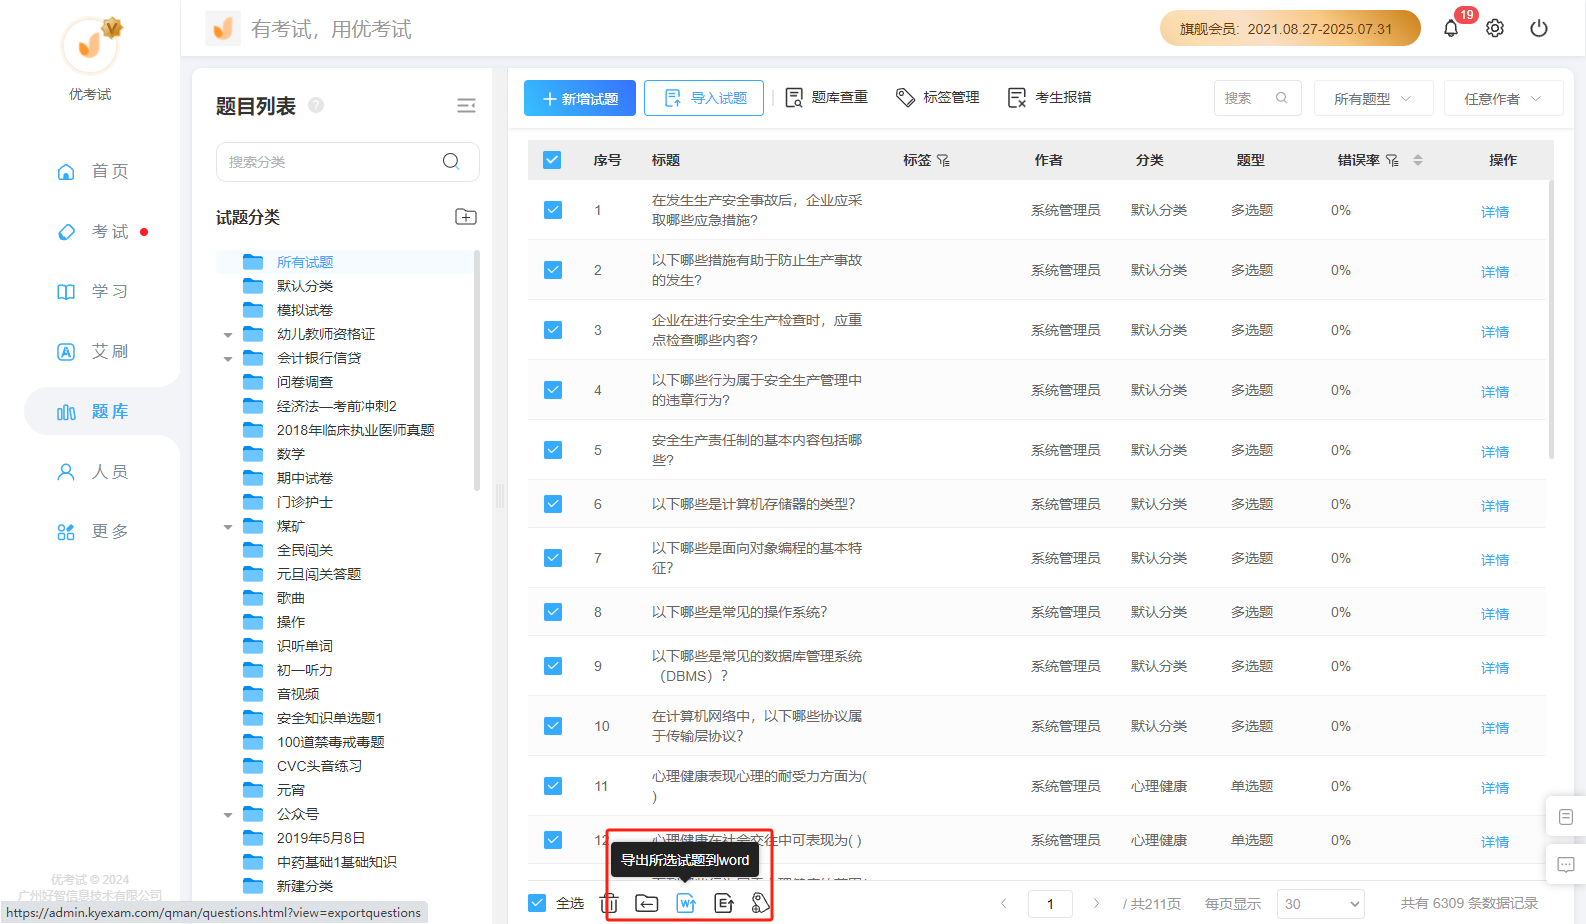Go to 考试 in sidebar
Screen dimensions: 1586x924
click(x=92, y=231)
